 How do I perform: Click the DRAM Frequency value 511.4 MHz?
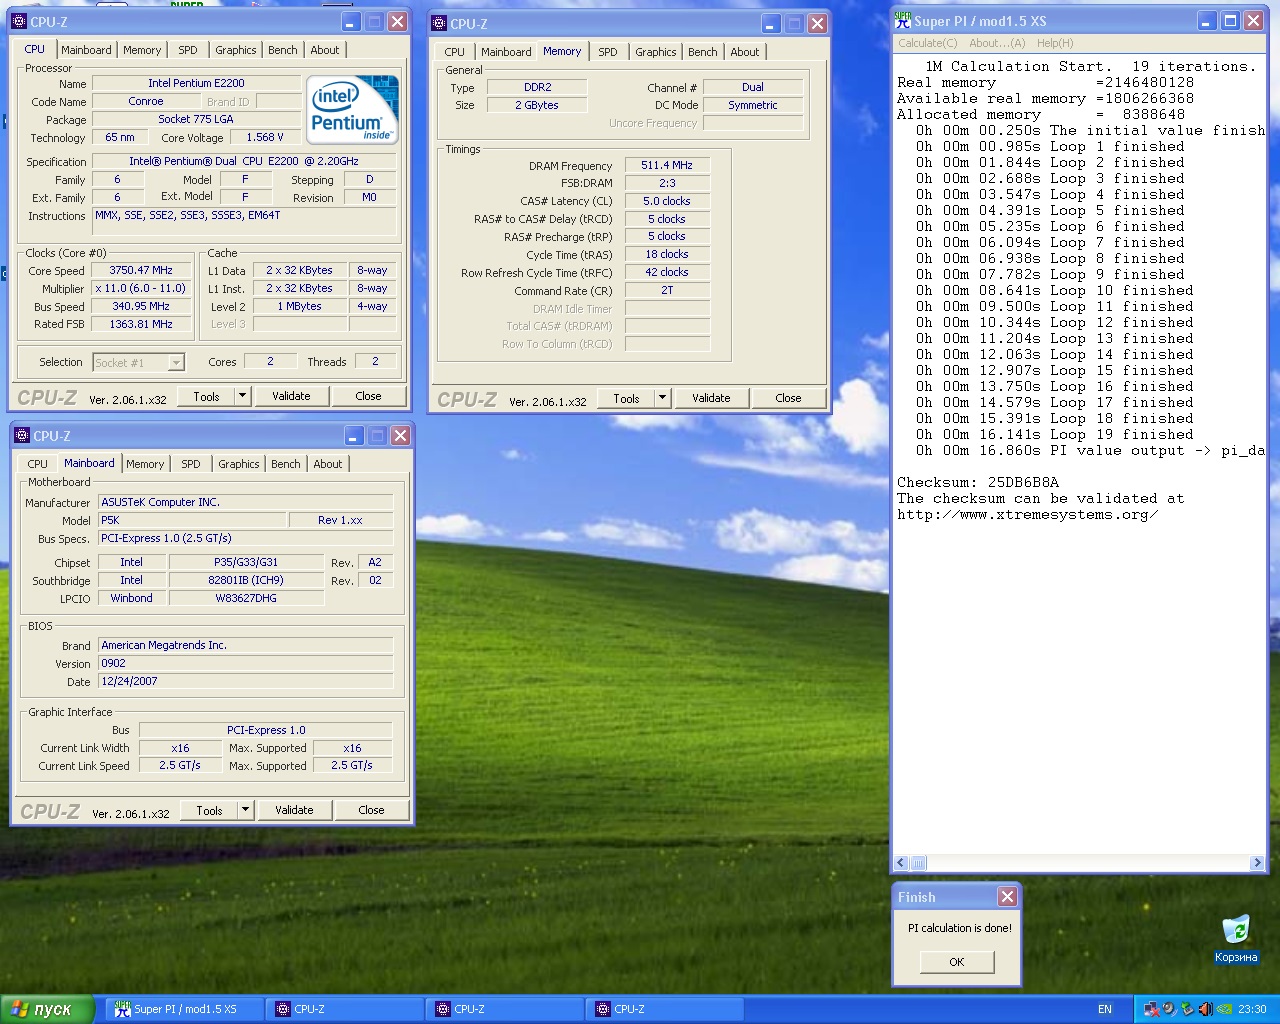tap(667, 165)
